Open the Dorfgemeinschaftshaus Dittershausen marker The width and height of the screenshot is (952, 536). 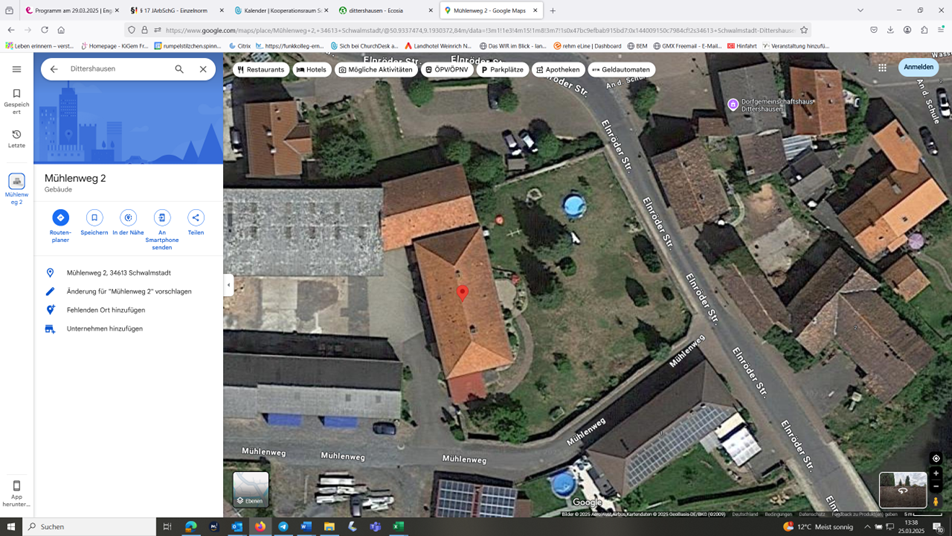point(733,104)
